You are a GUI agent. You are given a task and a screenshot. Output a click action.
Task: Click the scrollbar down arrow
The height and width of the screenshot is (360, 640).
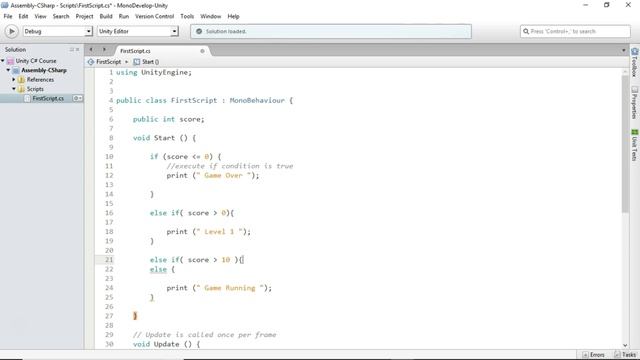click(x=625, y=345)
